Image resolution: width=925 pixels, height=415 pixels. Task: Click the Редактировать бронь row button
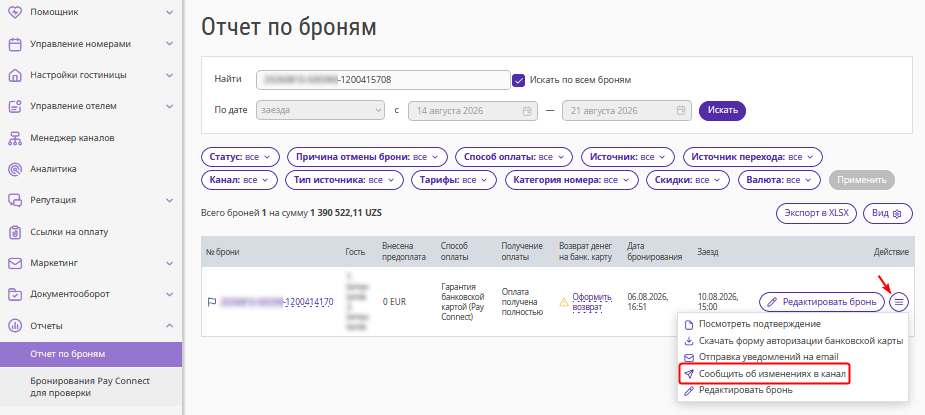pyautogui.click(x=822, y=302)
